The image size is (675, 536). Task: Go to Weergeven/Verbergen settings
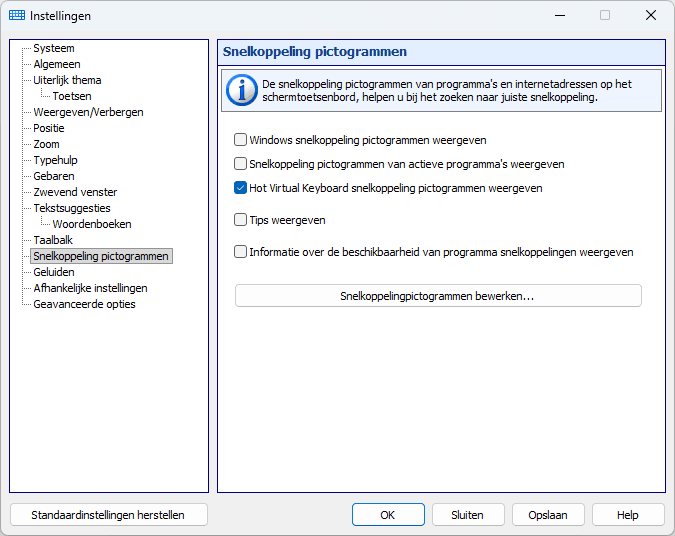pos(88,112)
